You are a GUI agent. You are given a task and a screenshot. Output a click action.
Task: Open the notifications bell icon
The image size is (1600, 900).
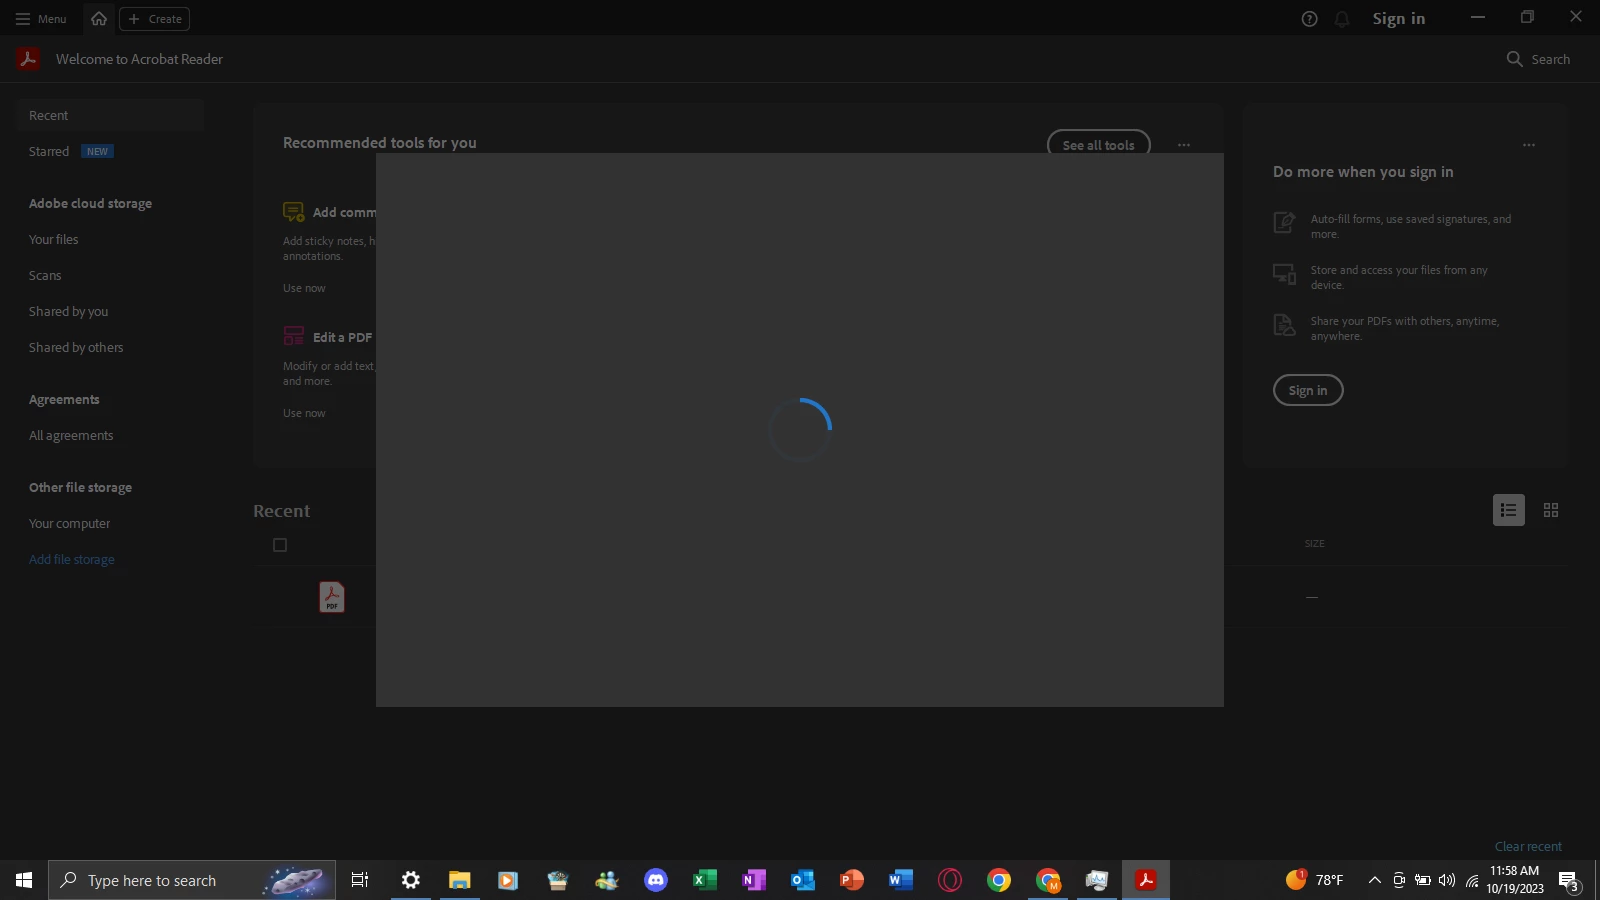[x=1342, y=19]
